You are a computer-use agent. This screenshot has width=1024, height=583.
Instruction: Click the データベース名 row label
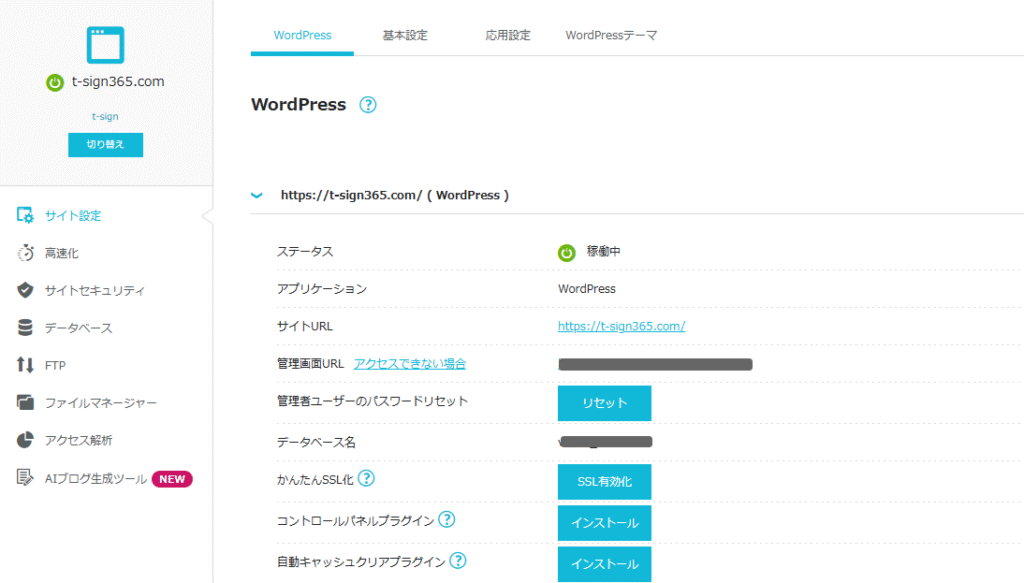(x=316, y=442)
